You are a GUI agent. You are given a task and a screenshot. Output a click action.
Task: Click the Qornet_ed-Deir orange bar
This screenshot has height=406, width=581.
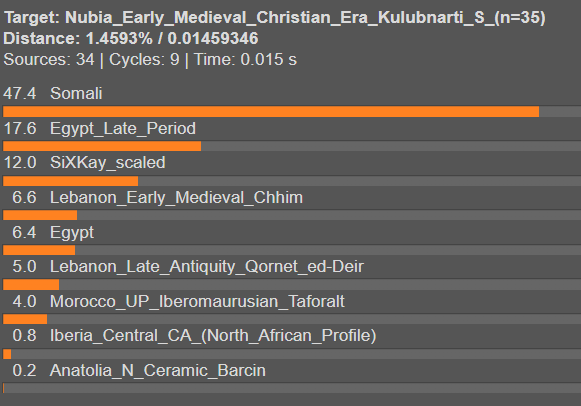tap(31, 284)
